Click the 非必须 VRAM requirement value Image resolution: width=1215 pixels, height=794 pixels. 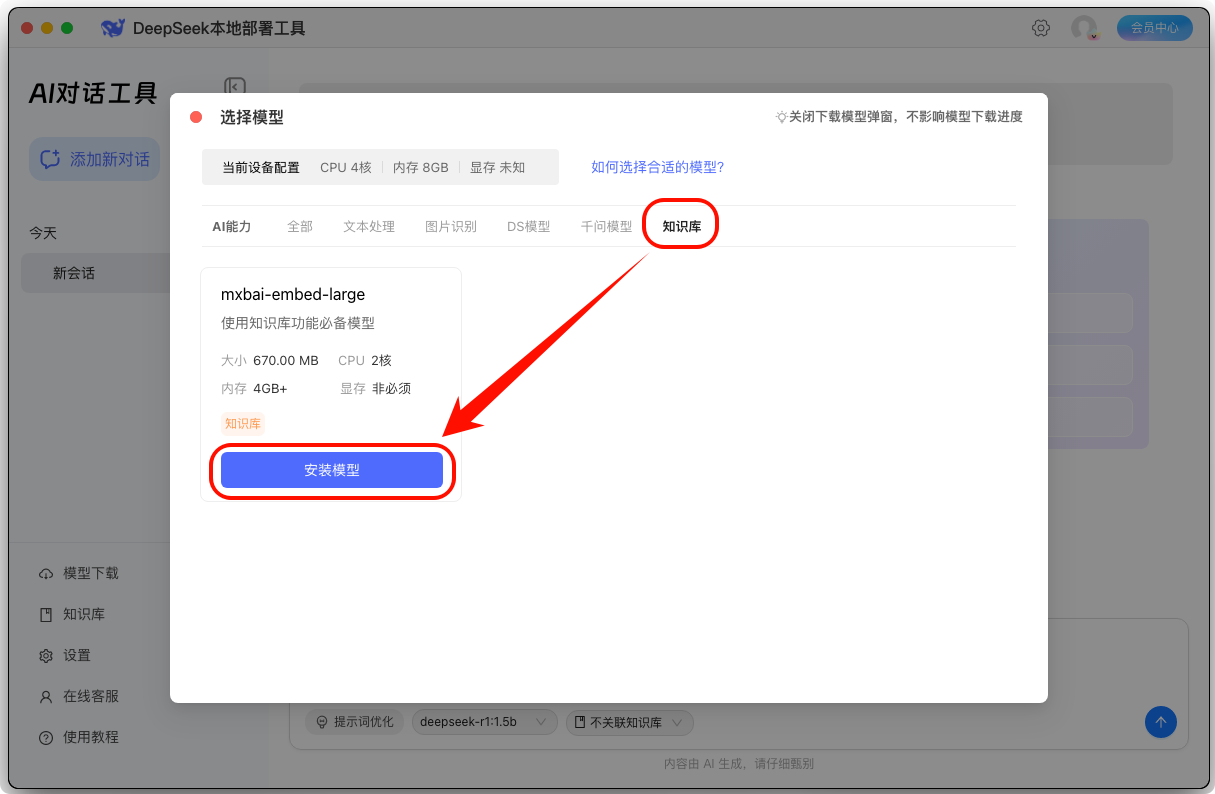[391, 388]
